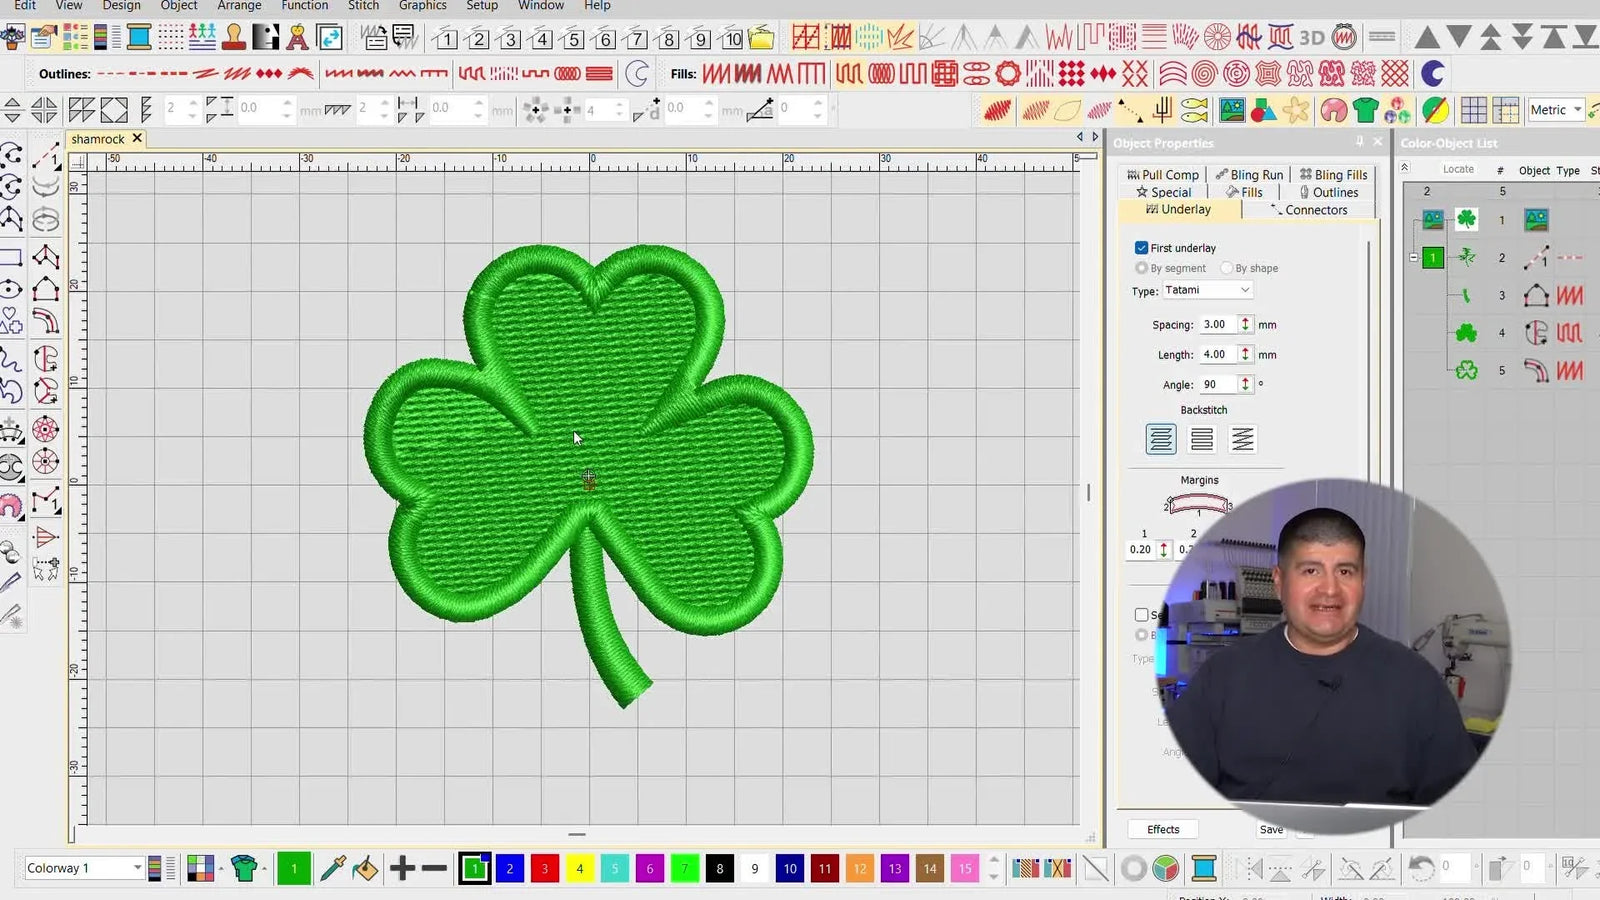Switch to the Bling Fills tab
1600x900 pixels.
[x=1333, y=174]
